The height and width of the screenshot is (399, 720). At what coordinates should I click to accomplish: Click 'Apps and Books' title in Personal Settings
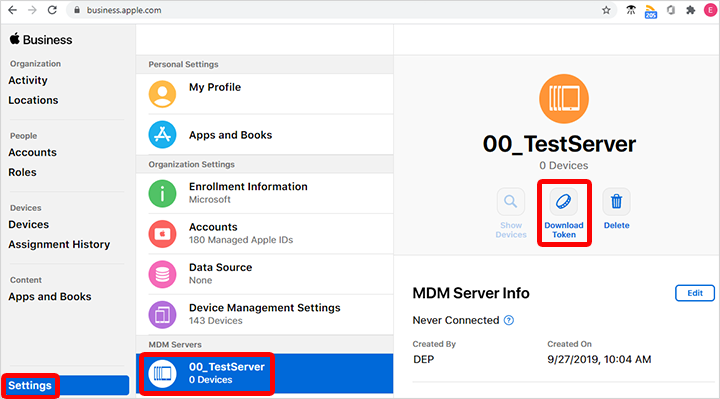[231, 135]
